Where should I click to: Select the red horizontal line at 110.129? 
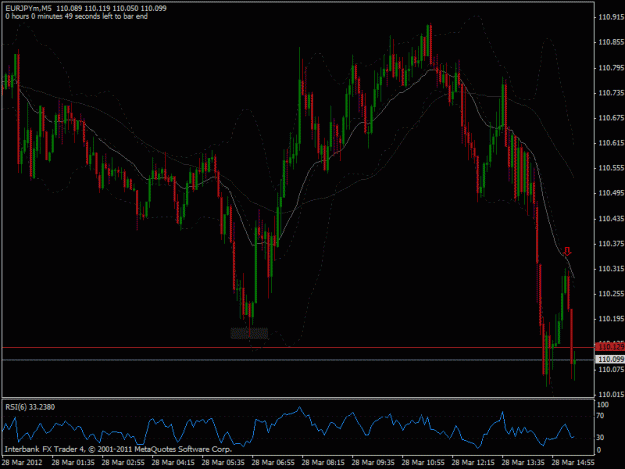click(298, 347)
